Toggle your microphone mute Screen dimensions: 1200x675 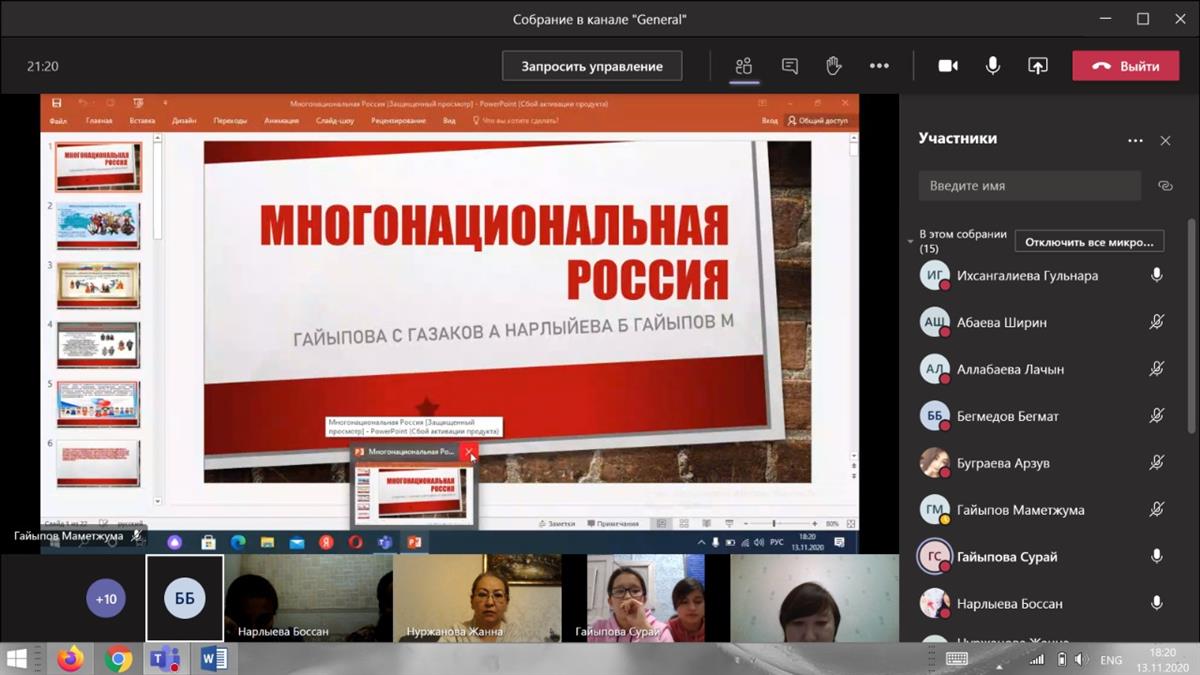click(x=993, y=66)
